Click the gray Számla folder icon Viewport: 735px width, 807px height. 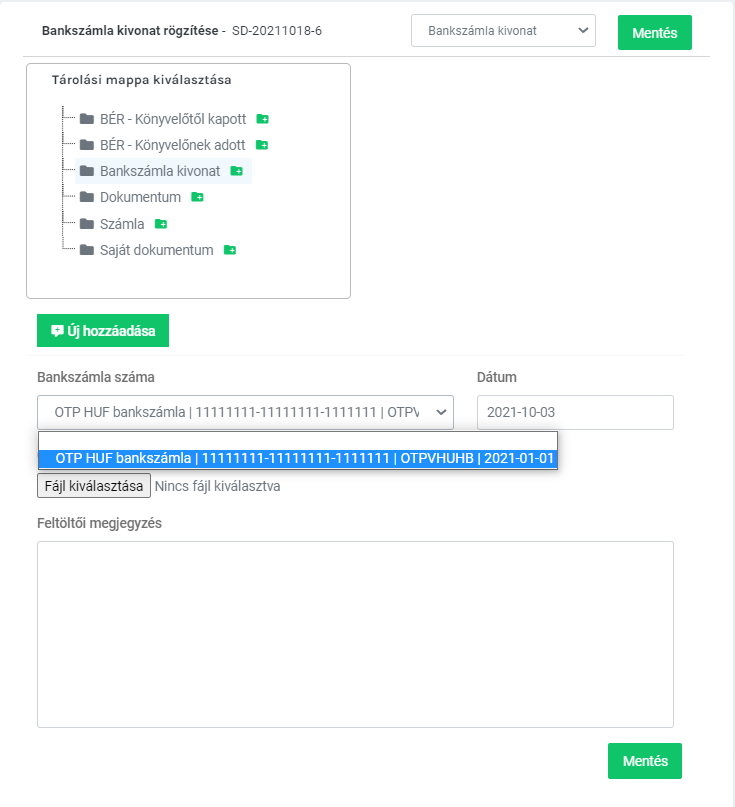(87, 223)
